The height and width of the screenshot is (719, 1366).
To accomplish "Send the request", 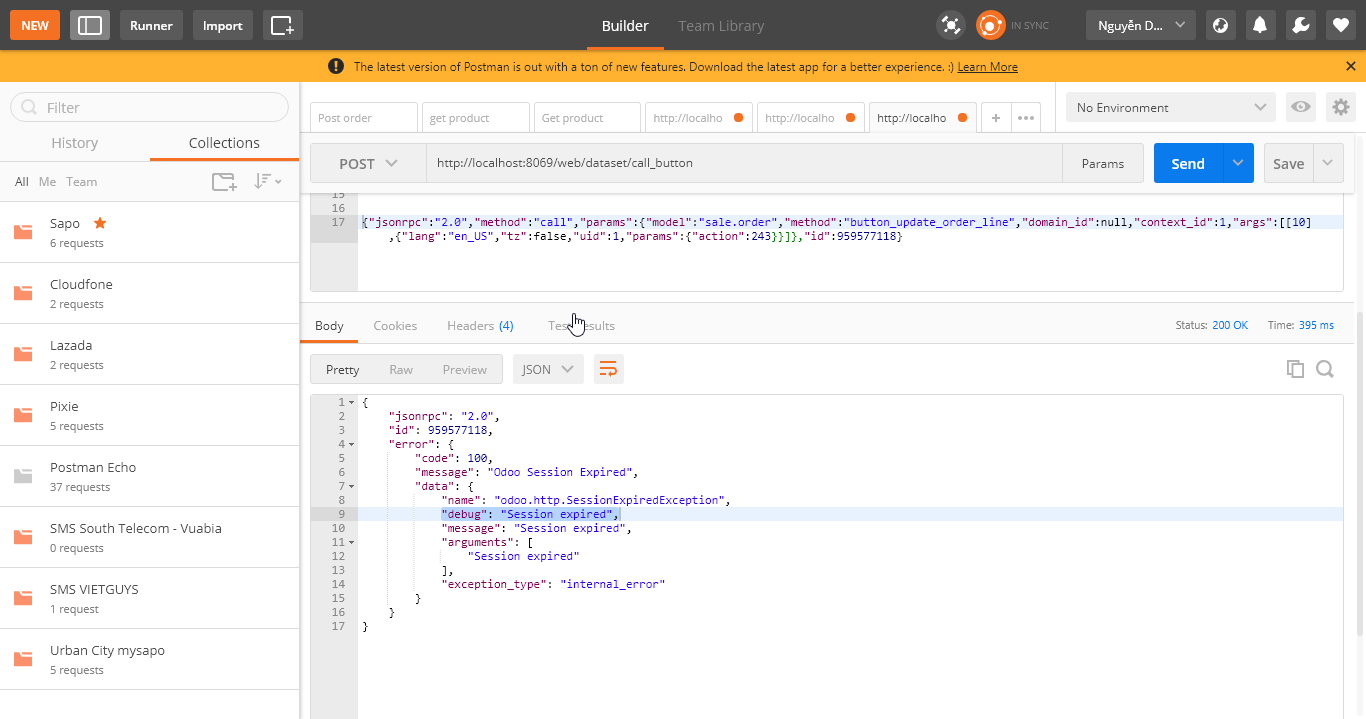I will 1187,162.
